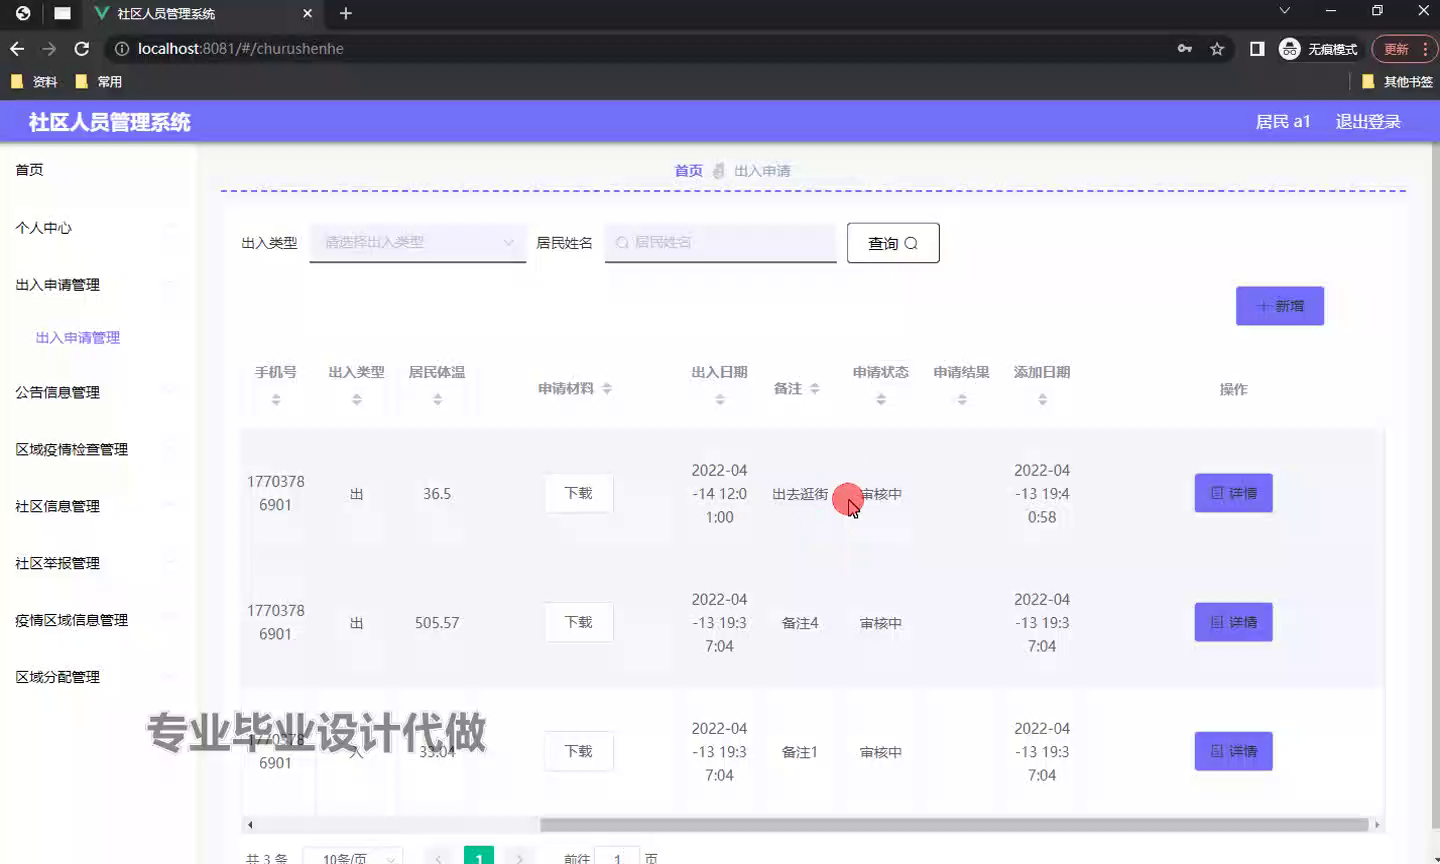This screenshot has width=1440, height=864.
Task: Open the incognito mode indicator
Action: (1318, 48)
